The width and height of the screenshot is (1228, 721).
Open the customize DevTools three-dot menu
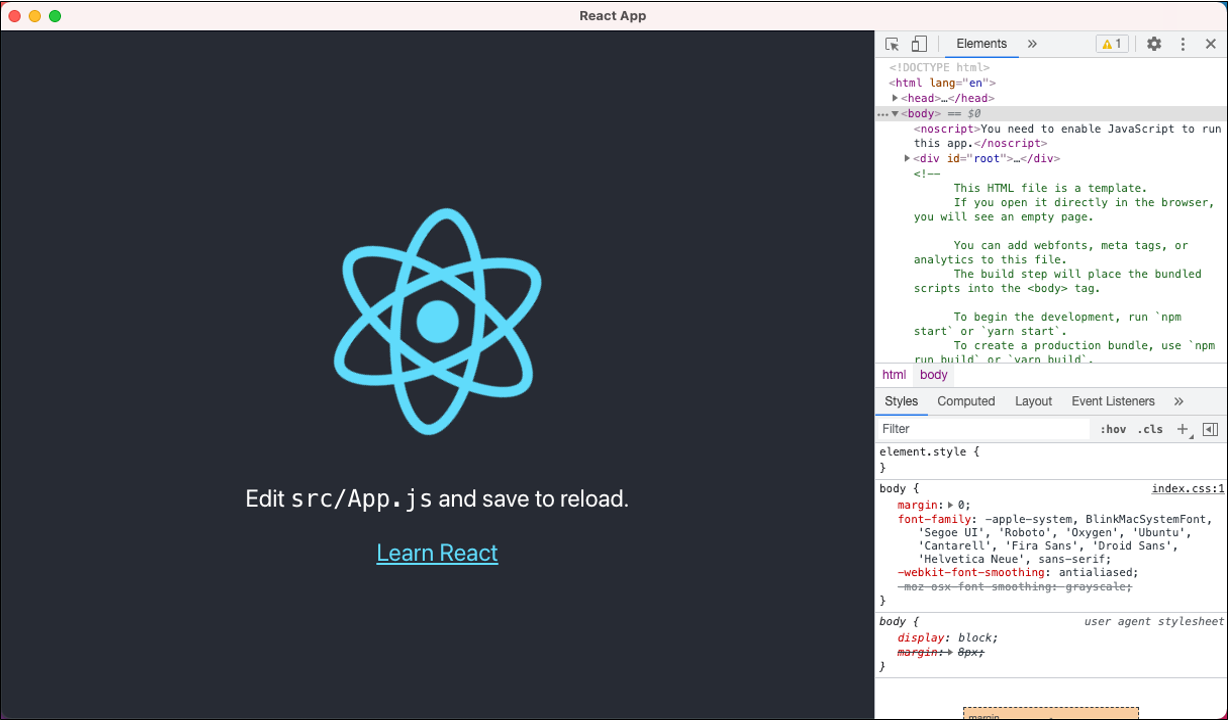(x=1182, y=43)
